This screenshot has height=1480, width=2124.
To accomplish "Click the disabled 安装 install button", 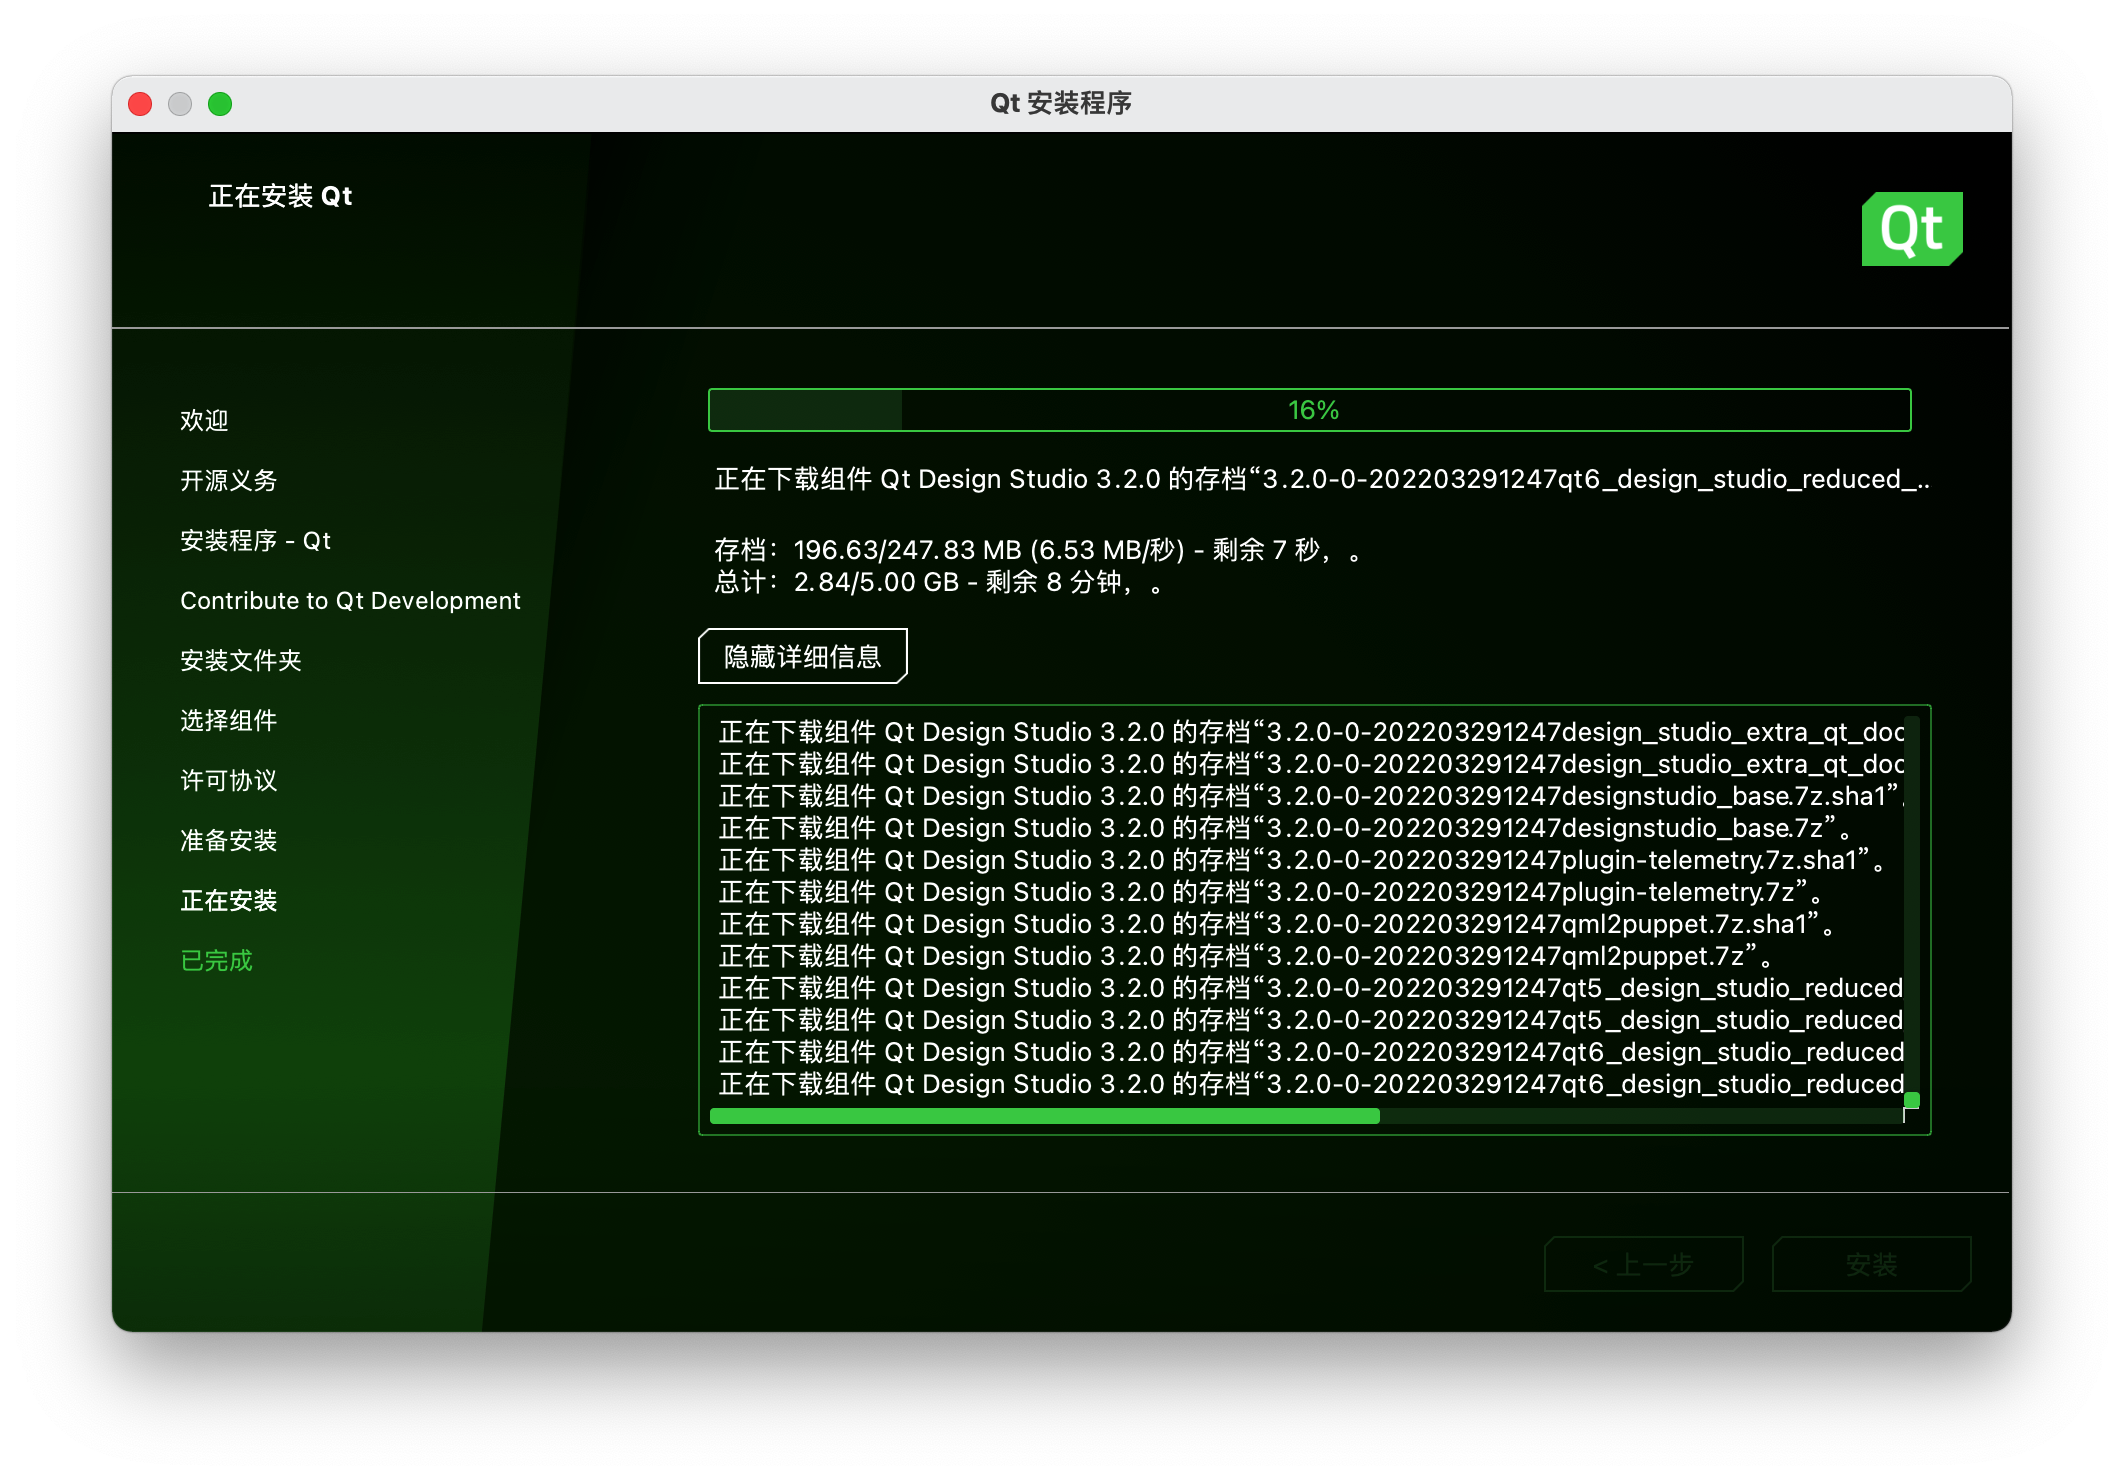I will coord(1870,1265).
